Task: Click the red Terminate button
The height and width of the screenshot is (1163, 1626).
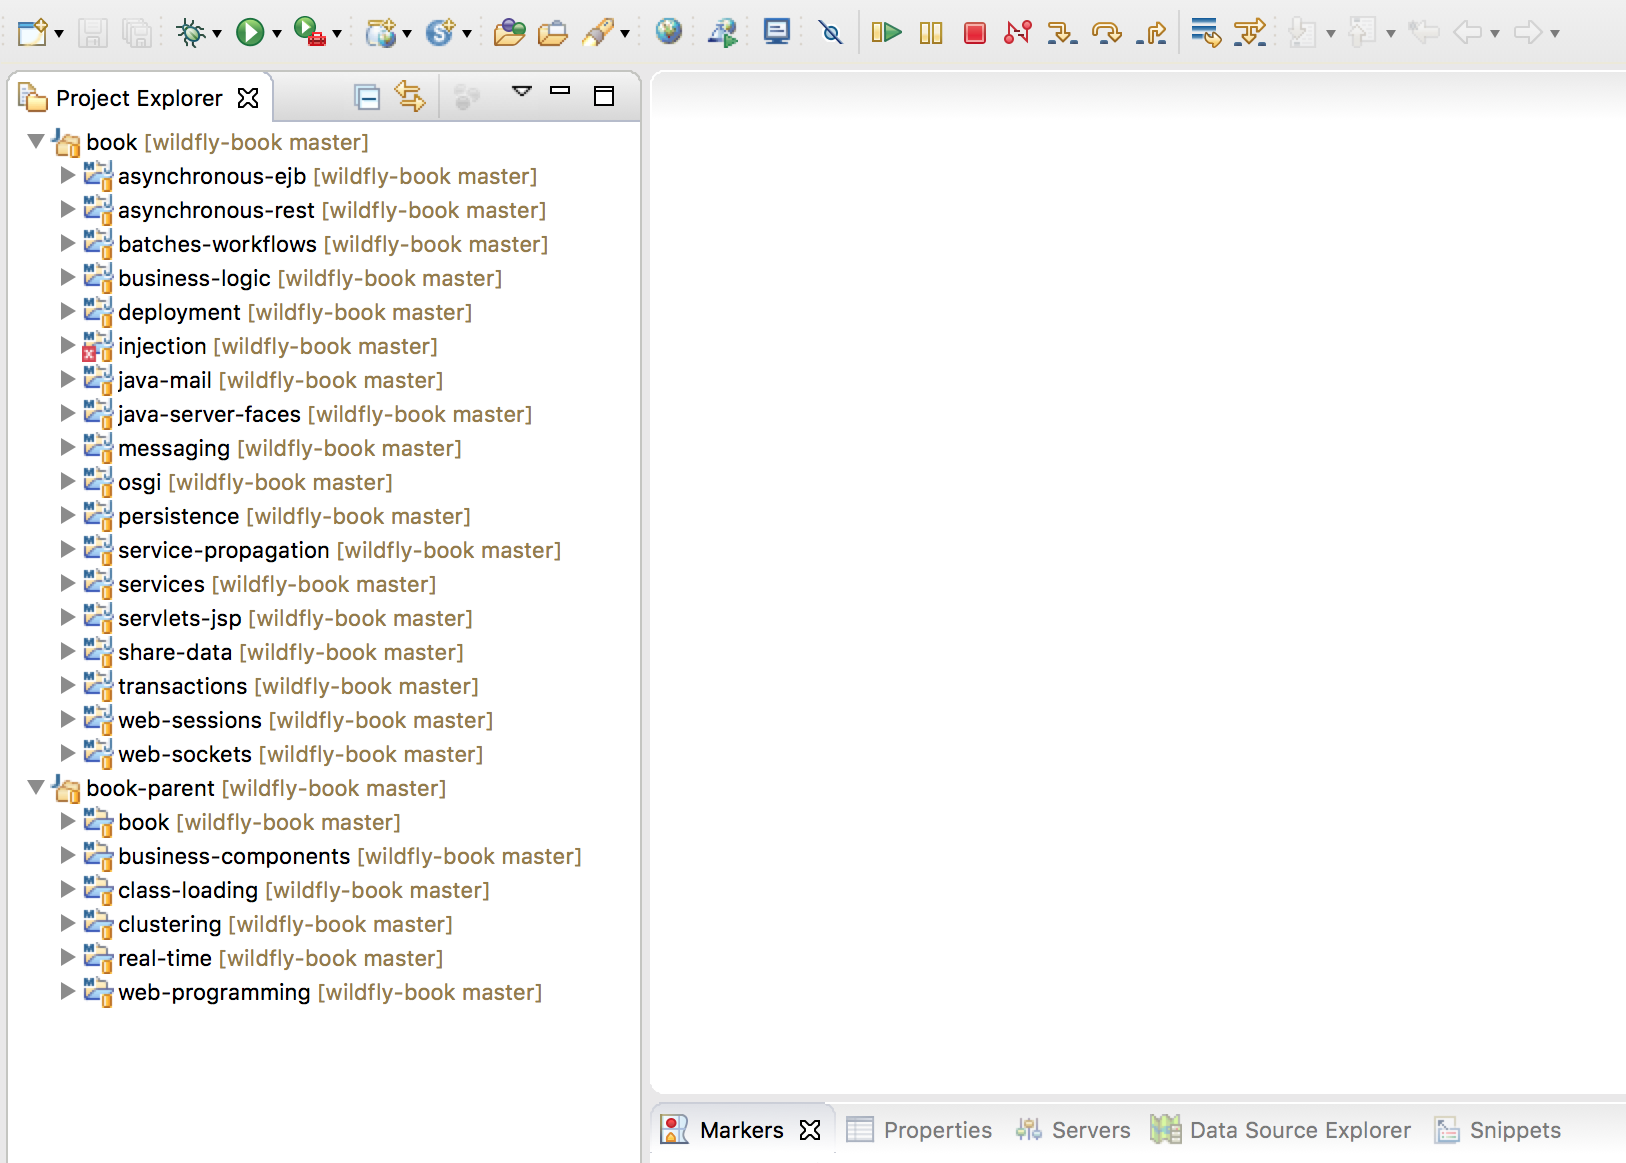Action: (x=975, y=34)
